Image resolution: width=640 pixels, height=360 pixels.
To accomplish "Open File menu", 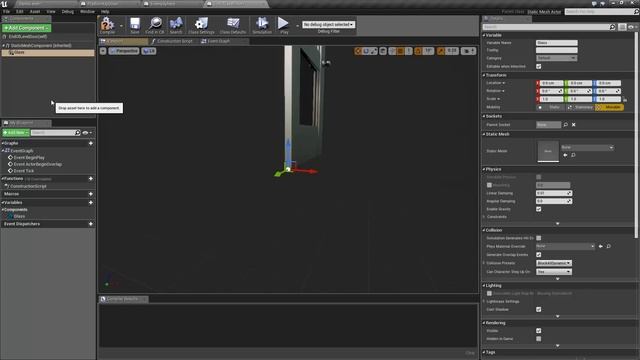I will pos(7,11).
